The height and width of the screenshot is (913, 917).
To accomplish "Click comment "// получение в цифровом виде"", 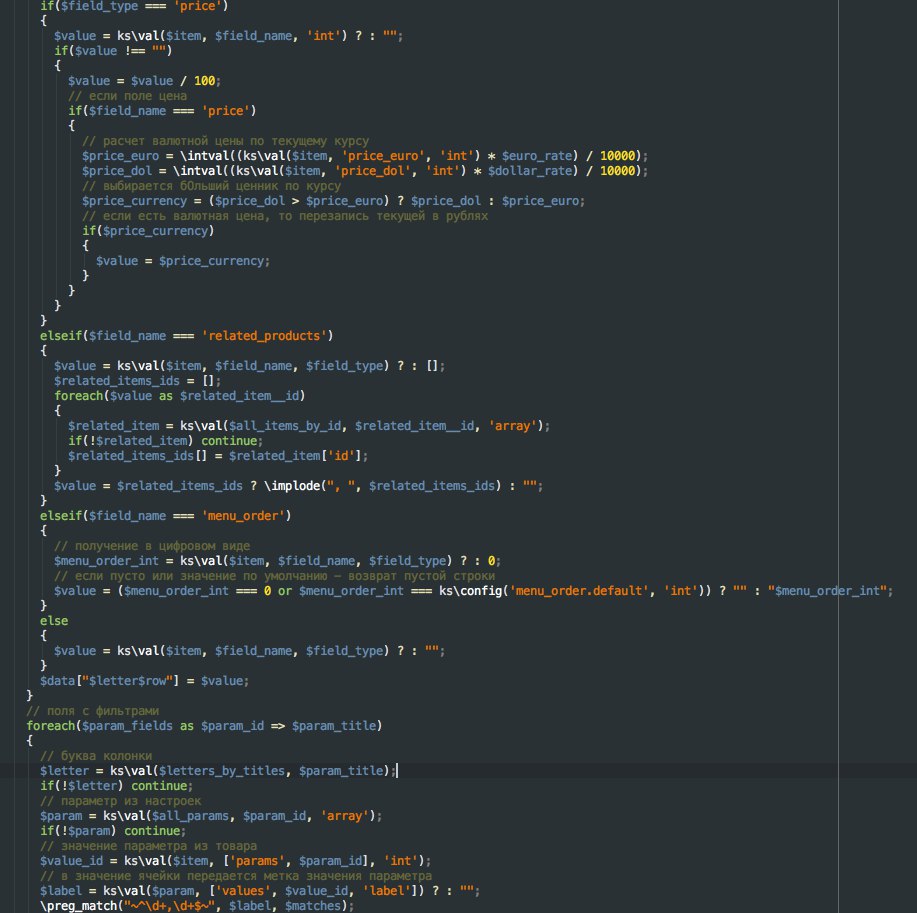I will coord(152,546).
